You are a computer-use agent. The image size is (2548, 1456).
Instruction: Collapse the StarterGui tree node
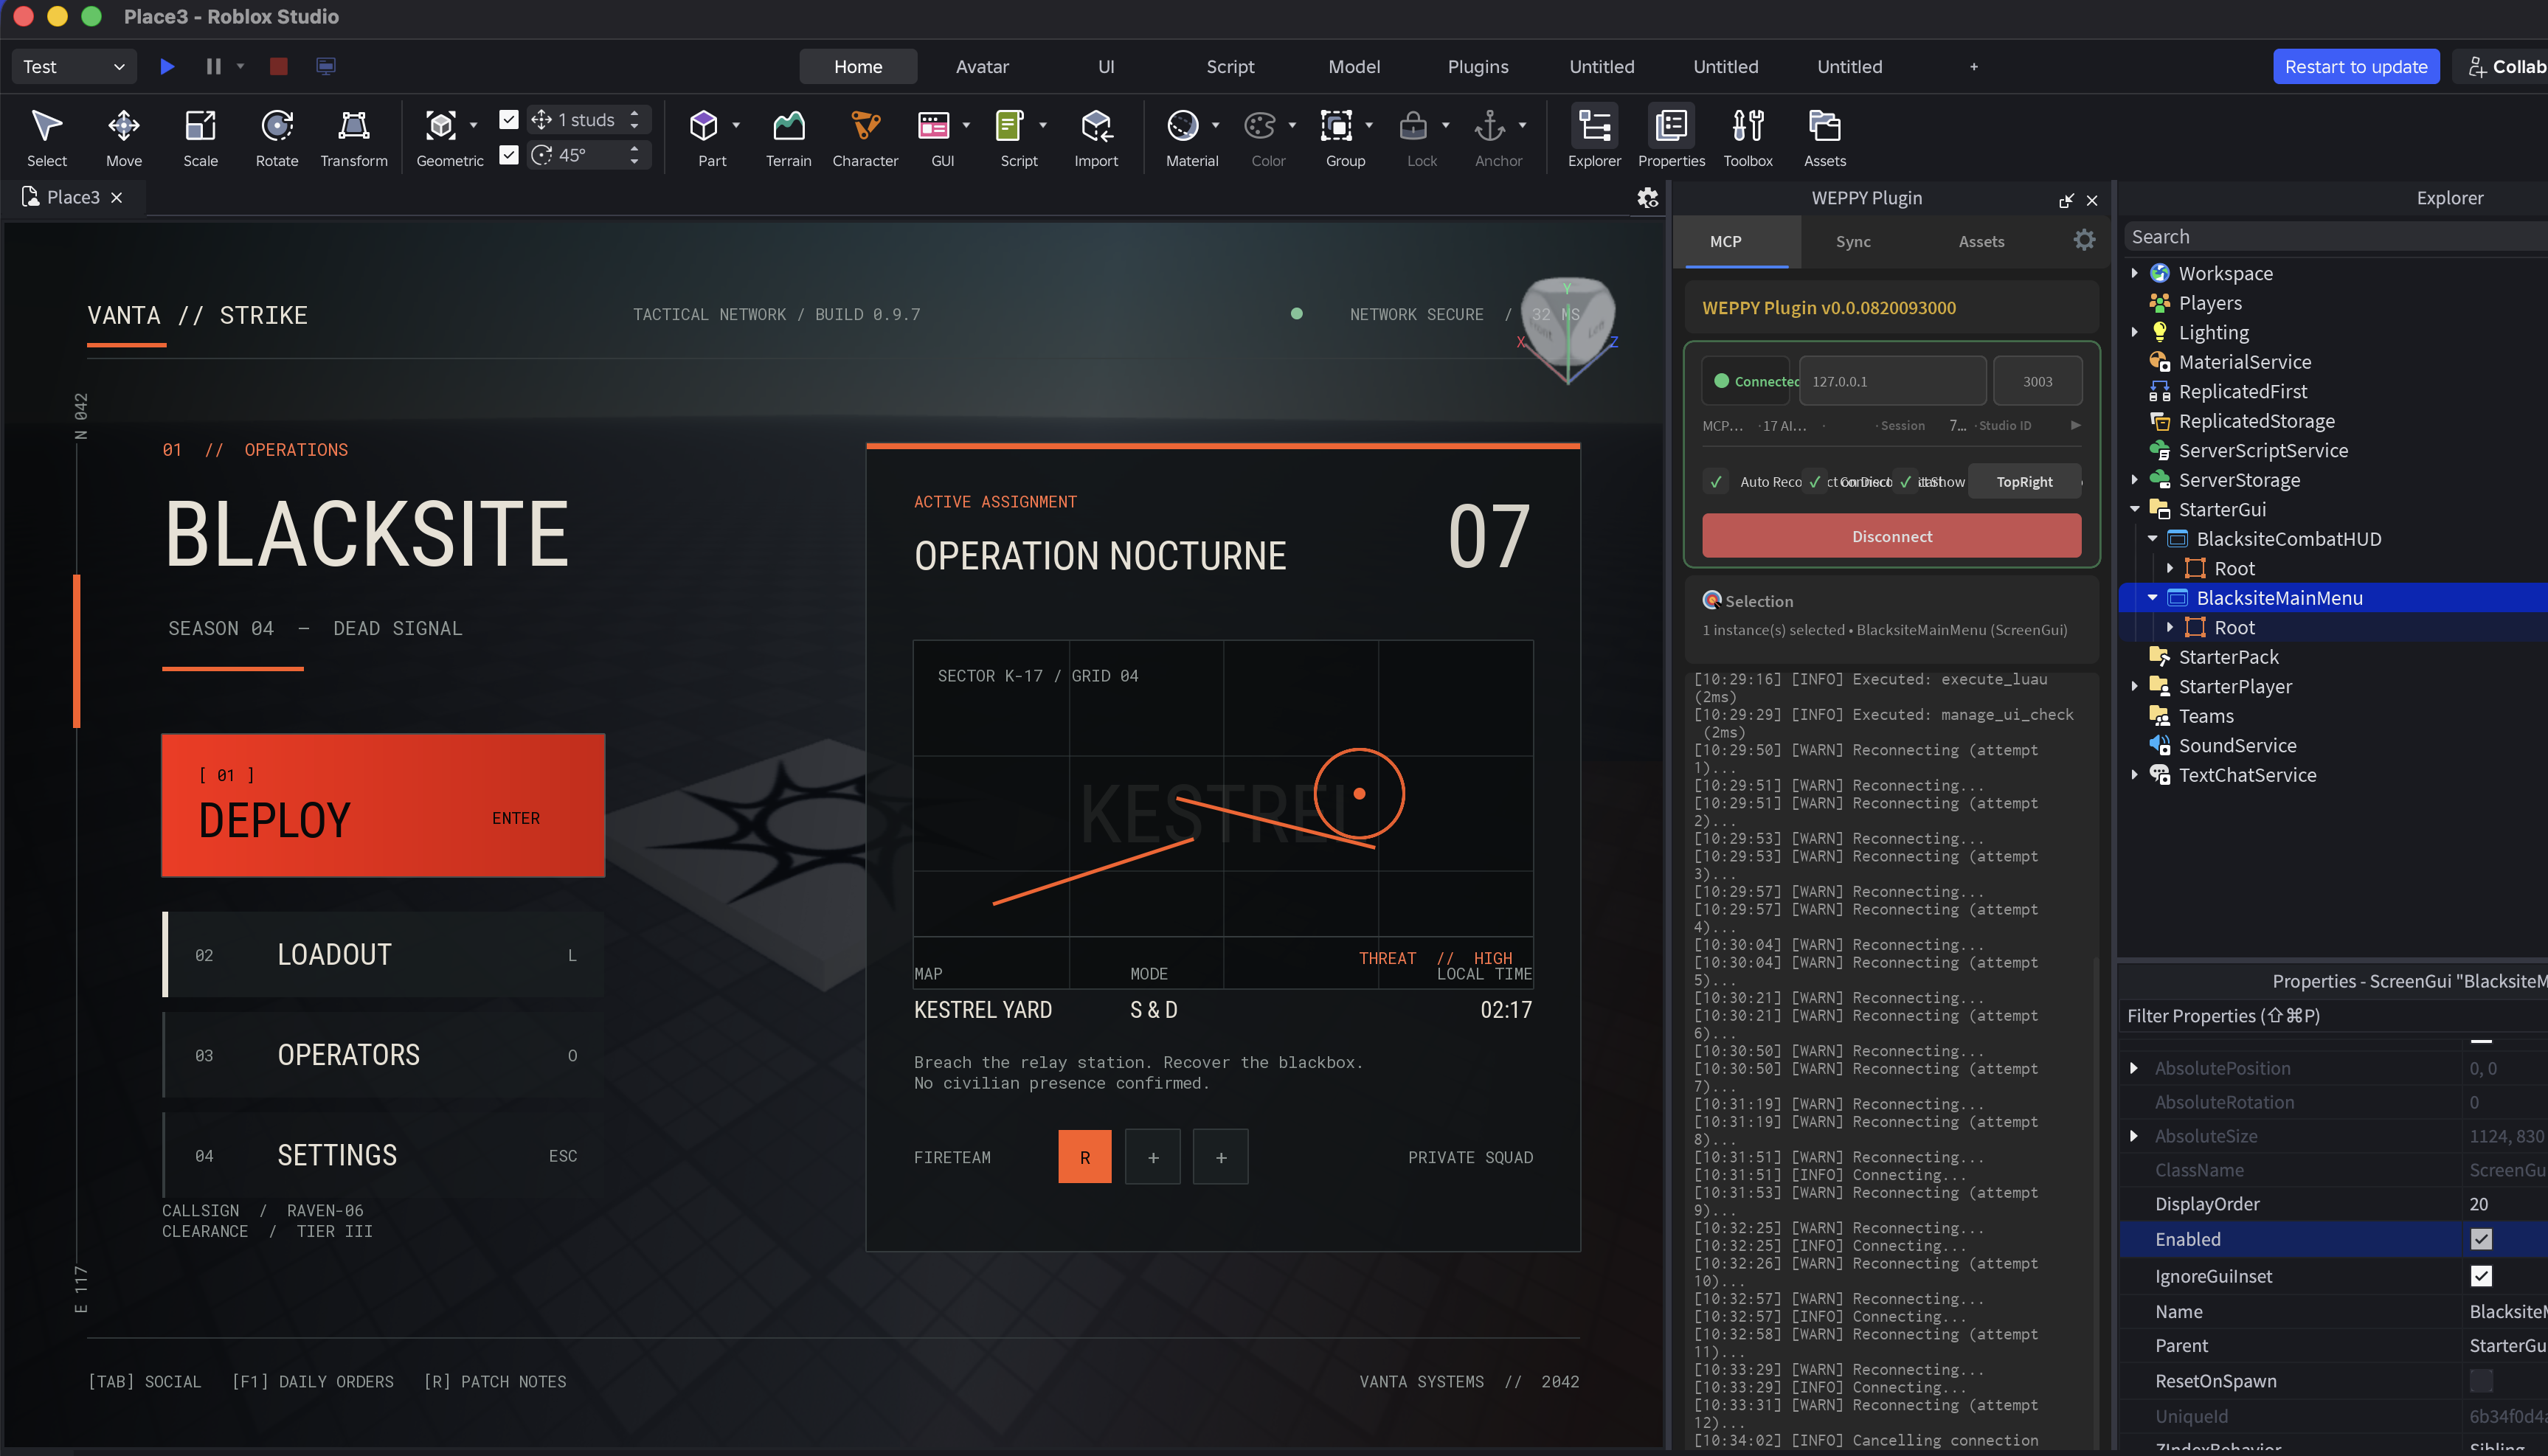(2134, 509)
